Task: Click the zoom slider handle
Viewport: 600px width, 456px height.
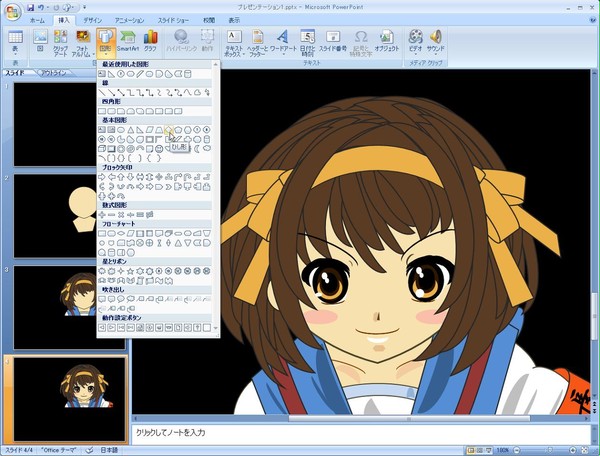Action: pyautogui.click(x=548, y=450)
